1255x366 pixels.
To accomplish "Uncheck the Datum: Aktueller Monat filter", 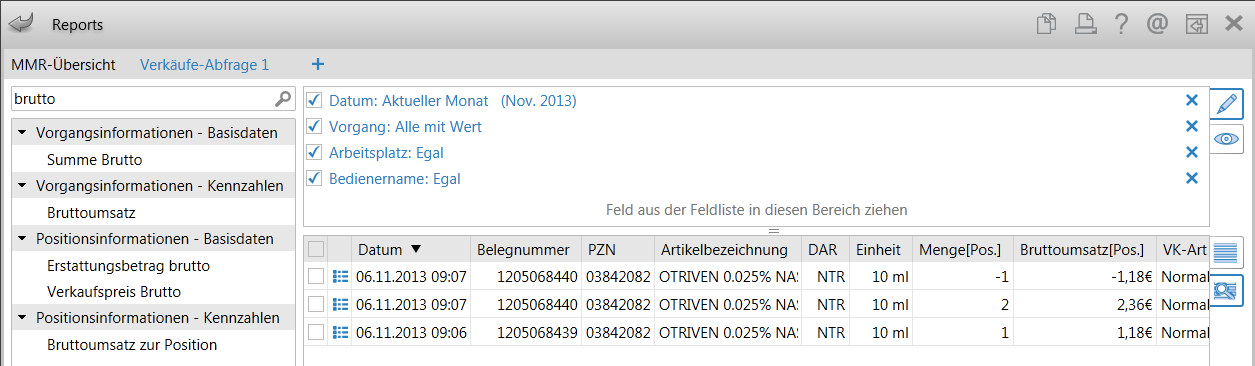I will [315, 101].
